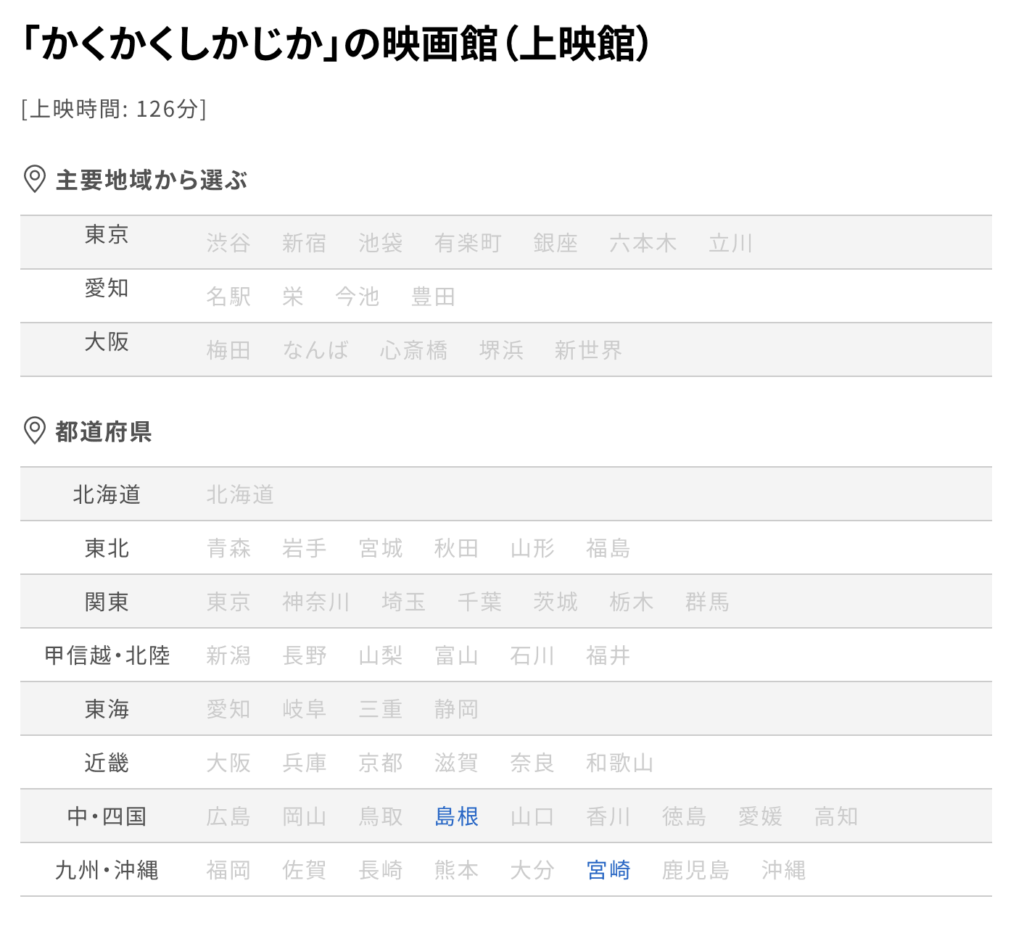Select 新宿 area link
1024x928 pixels.
click(304, 243)
